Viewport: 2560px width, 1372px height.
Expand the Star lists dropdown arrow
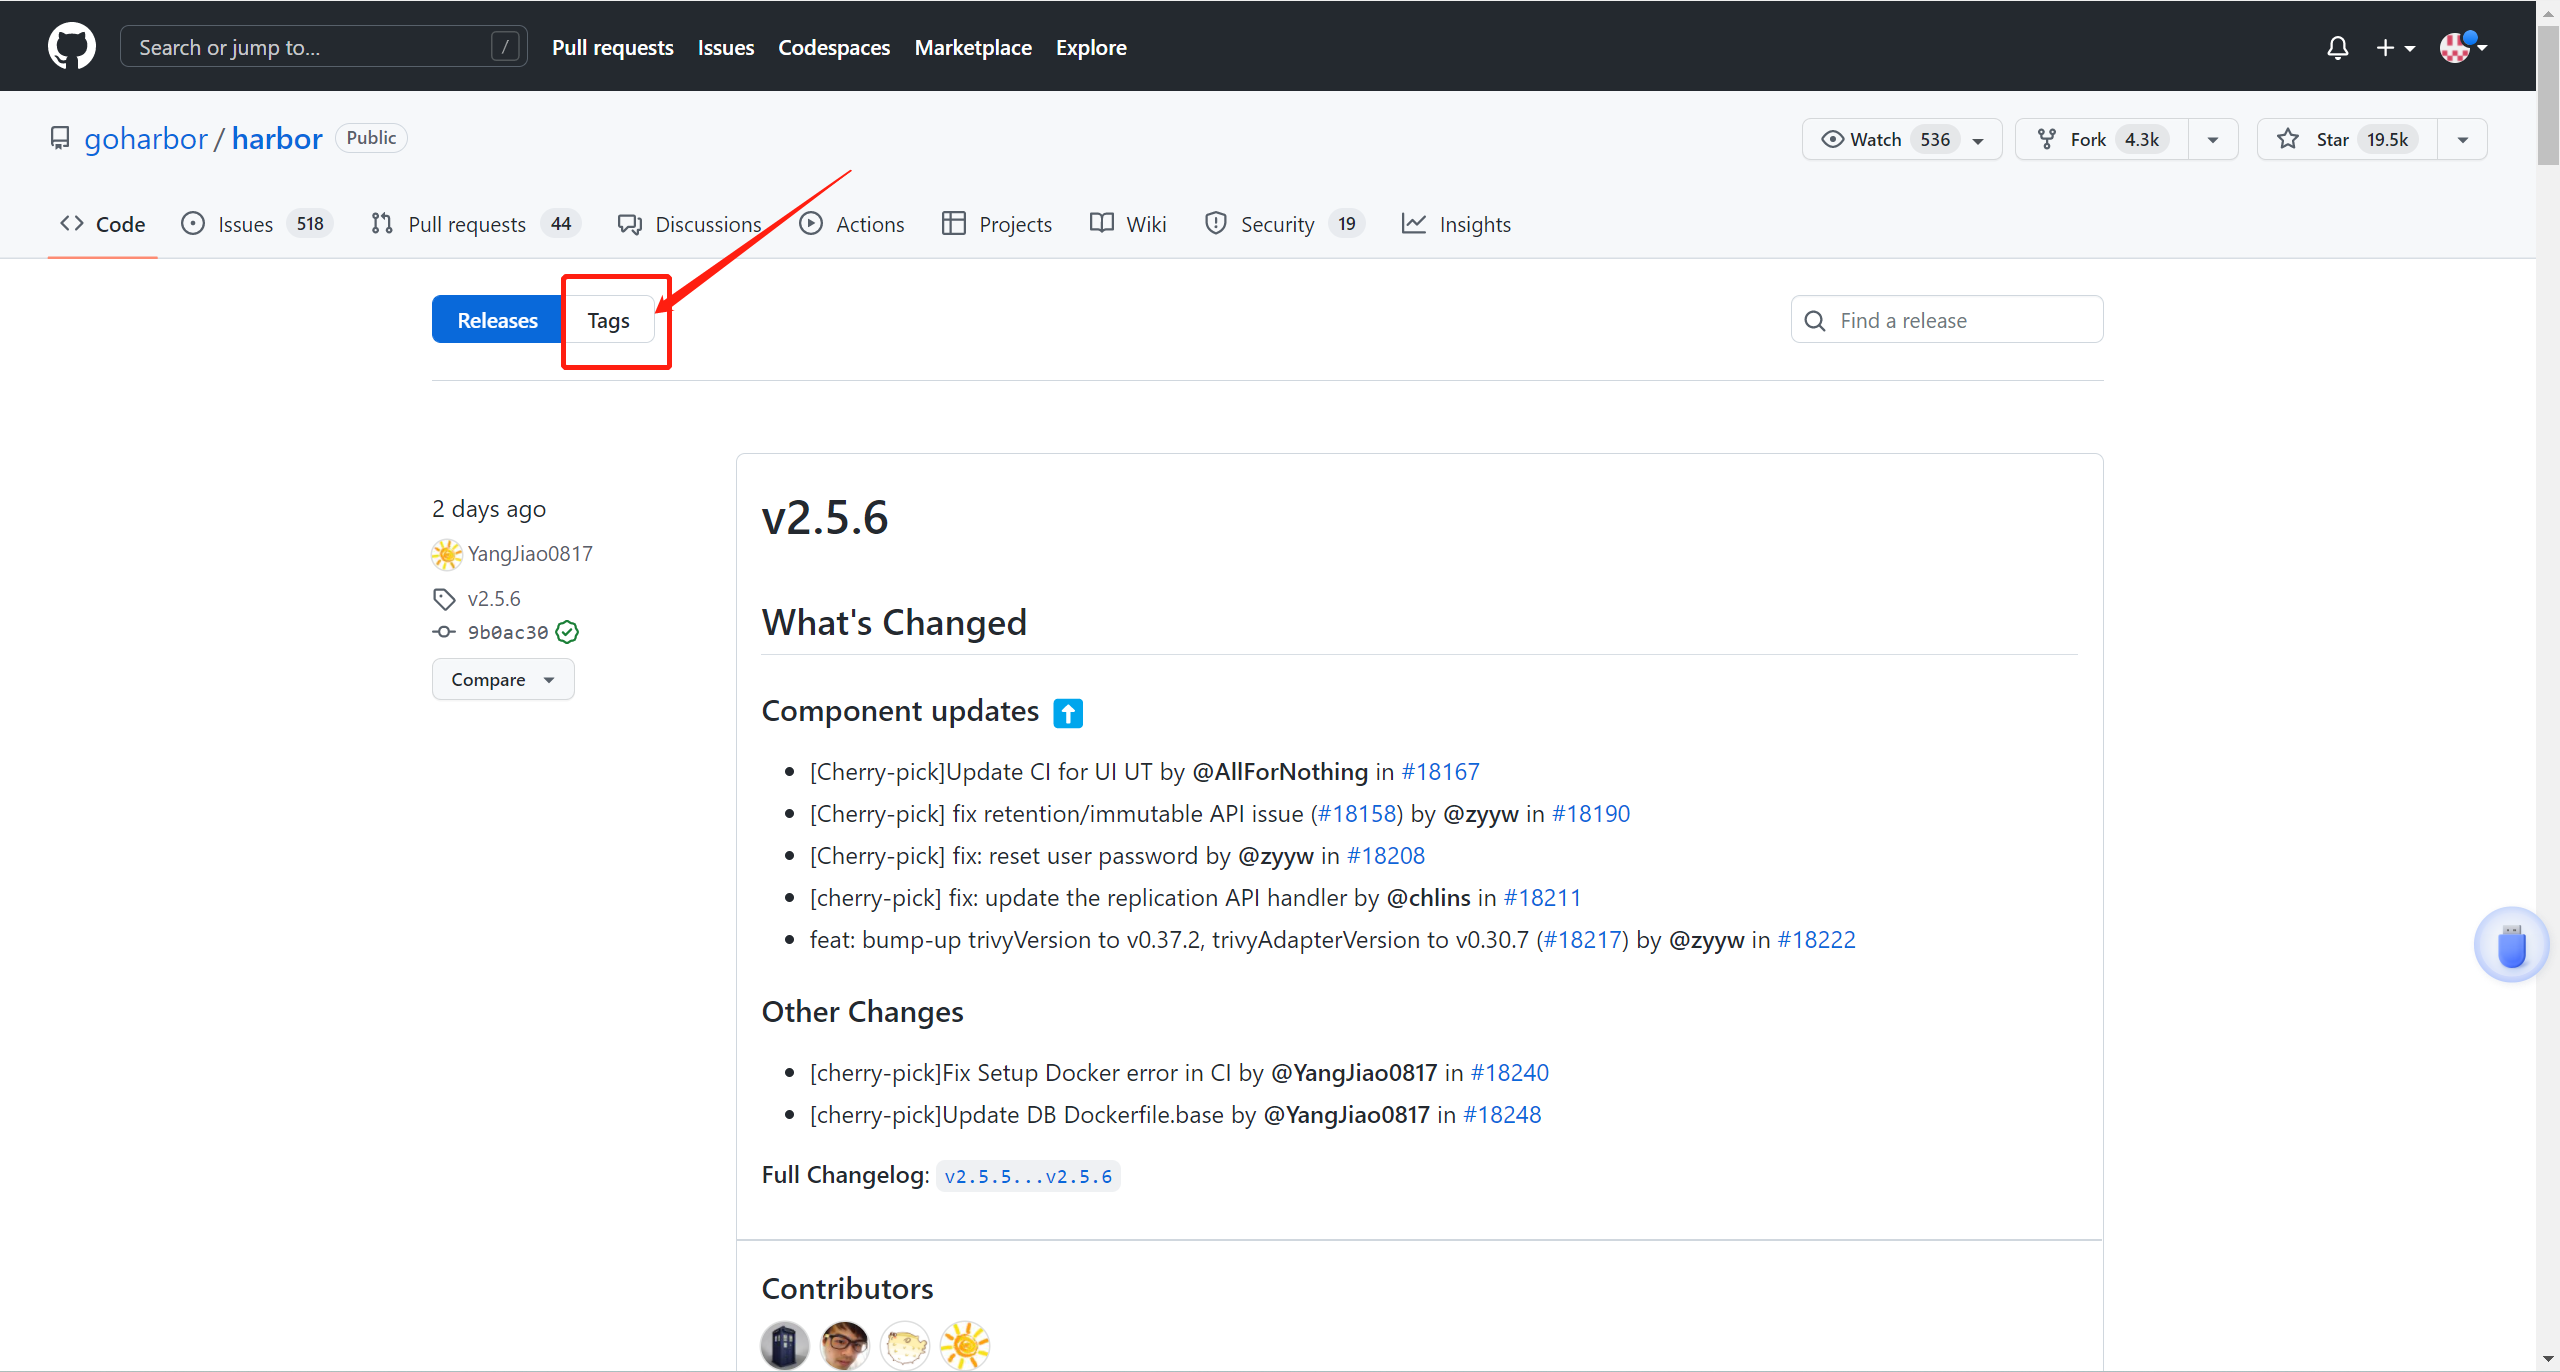click(x=2462, y=139)
